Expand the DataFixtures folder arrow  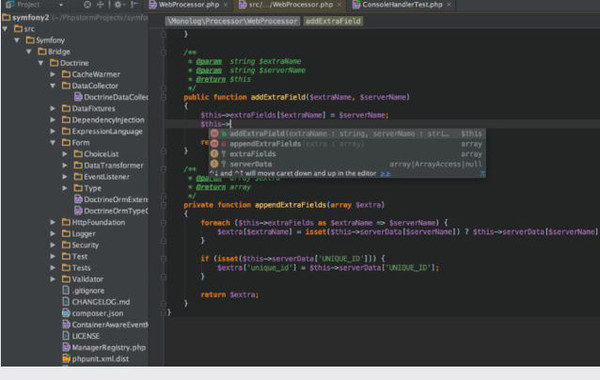tap(53, 108)
